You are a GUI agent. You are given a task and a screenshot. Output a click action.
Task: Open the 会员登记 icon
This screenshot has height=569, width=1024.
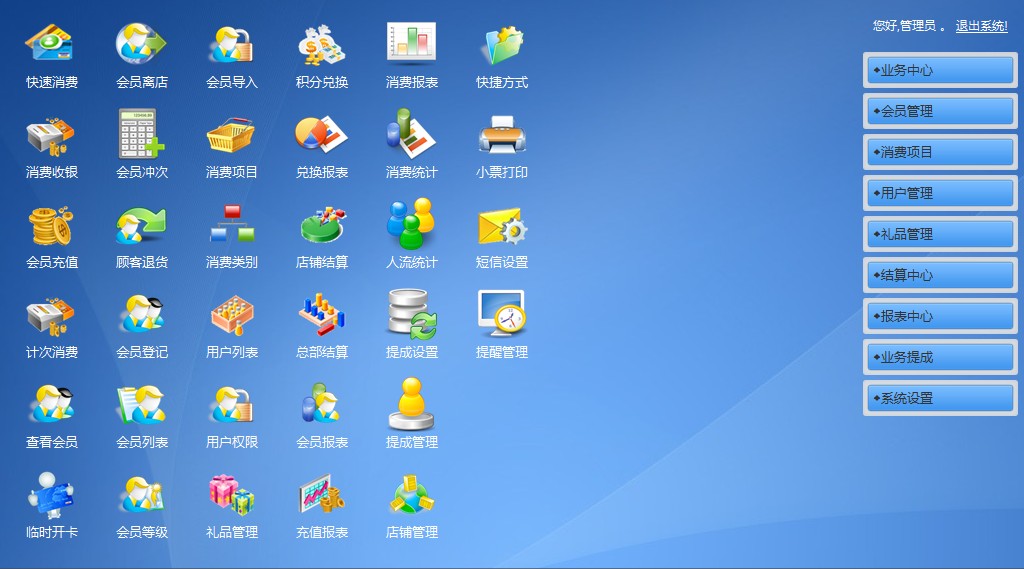coord(141,314)
